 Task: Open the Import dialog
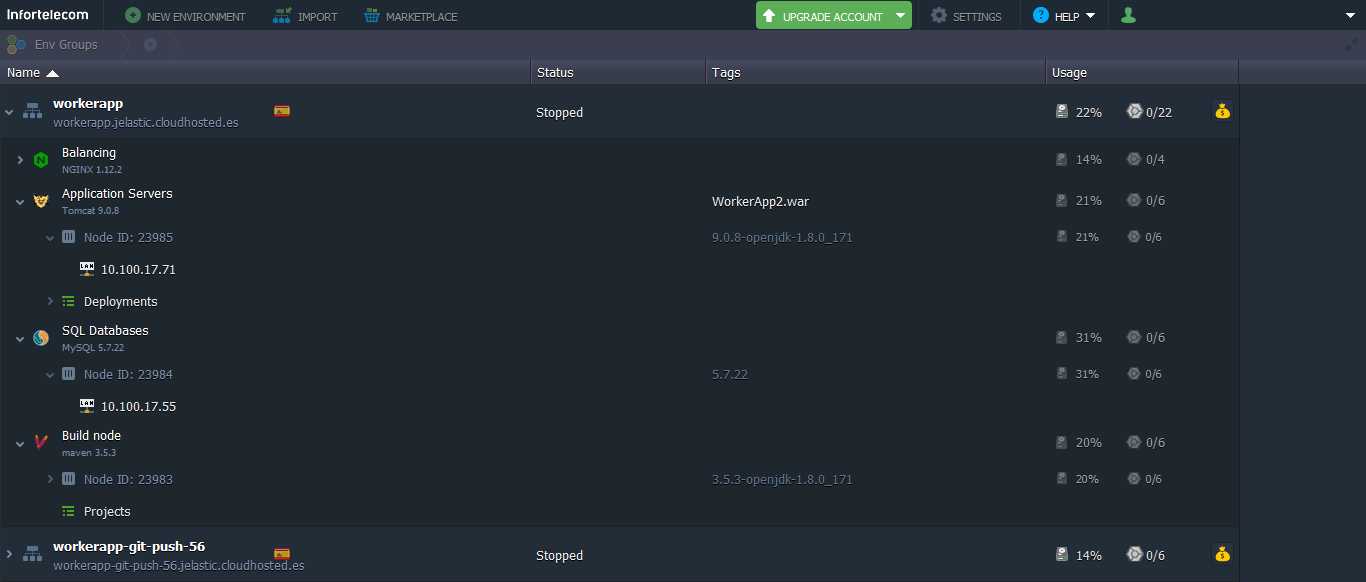305,16
